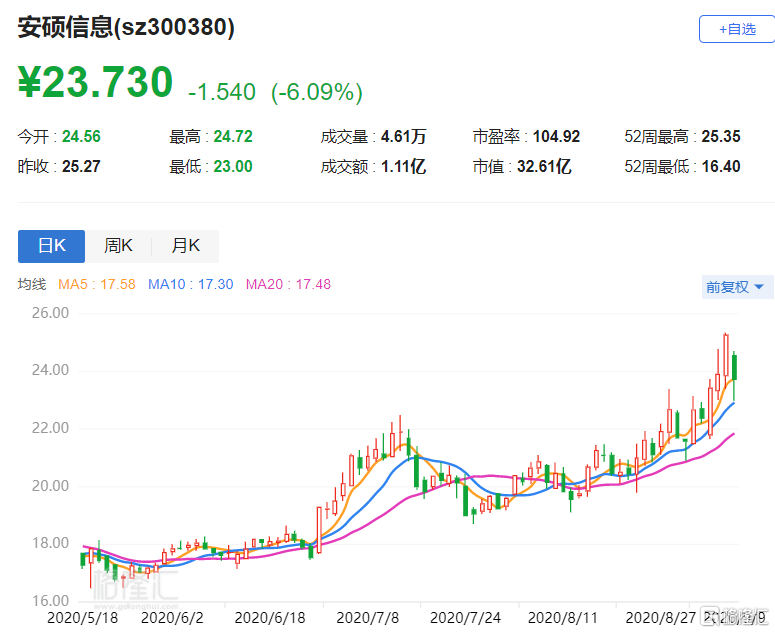Click the 16.00 y-axis label
Viewport: 775px width, 633px height.
point(50,601)
